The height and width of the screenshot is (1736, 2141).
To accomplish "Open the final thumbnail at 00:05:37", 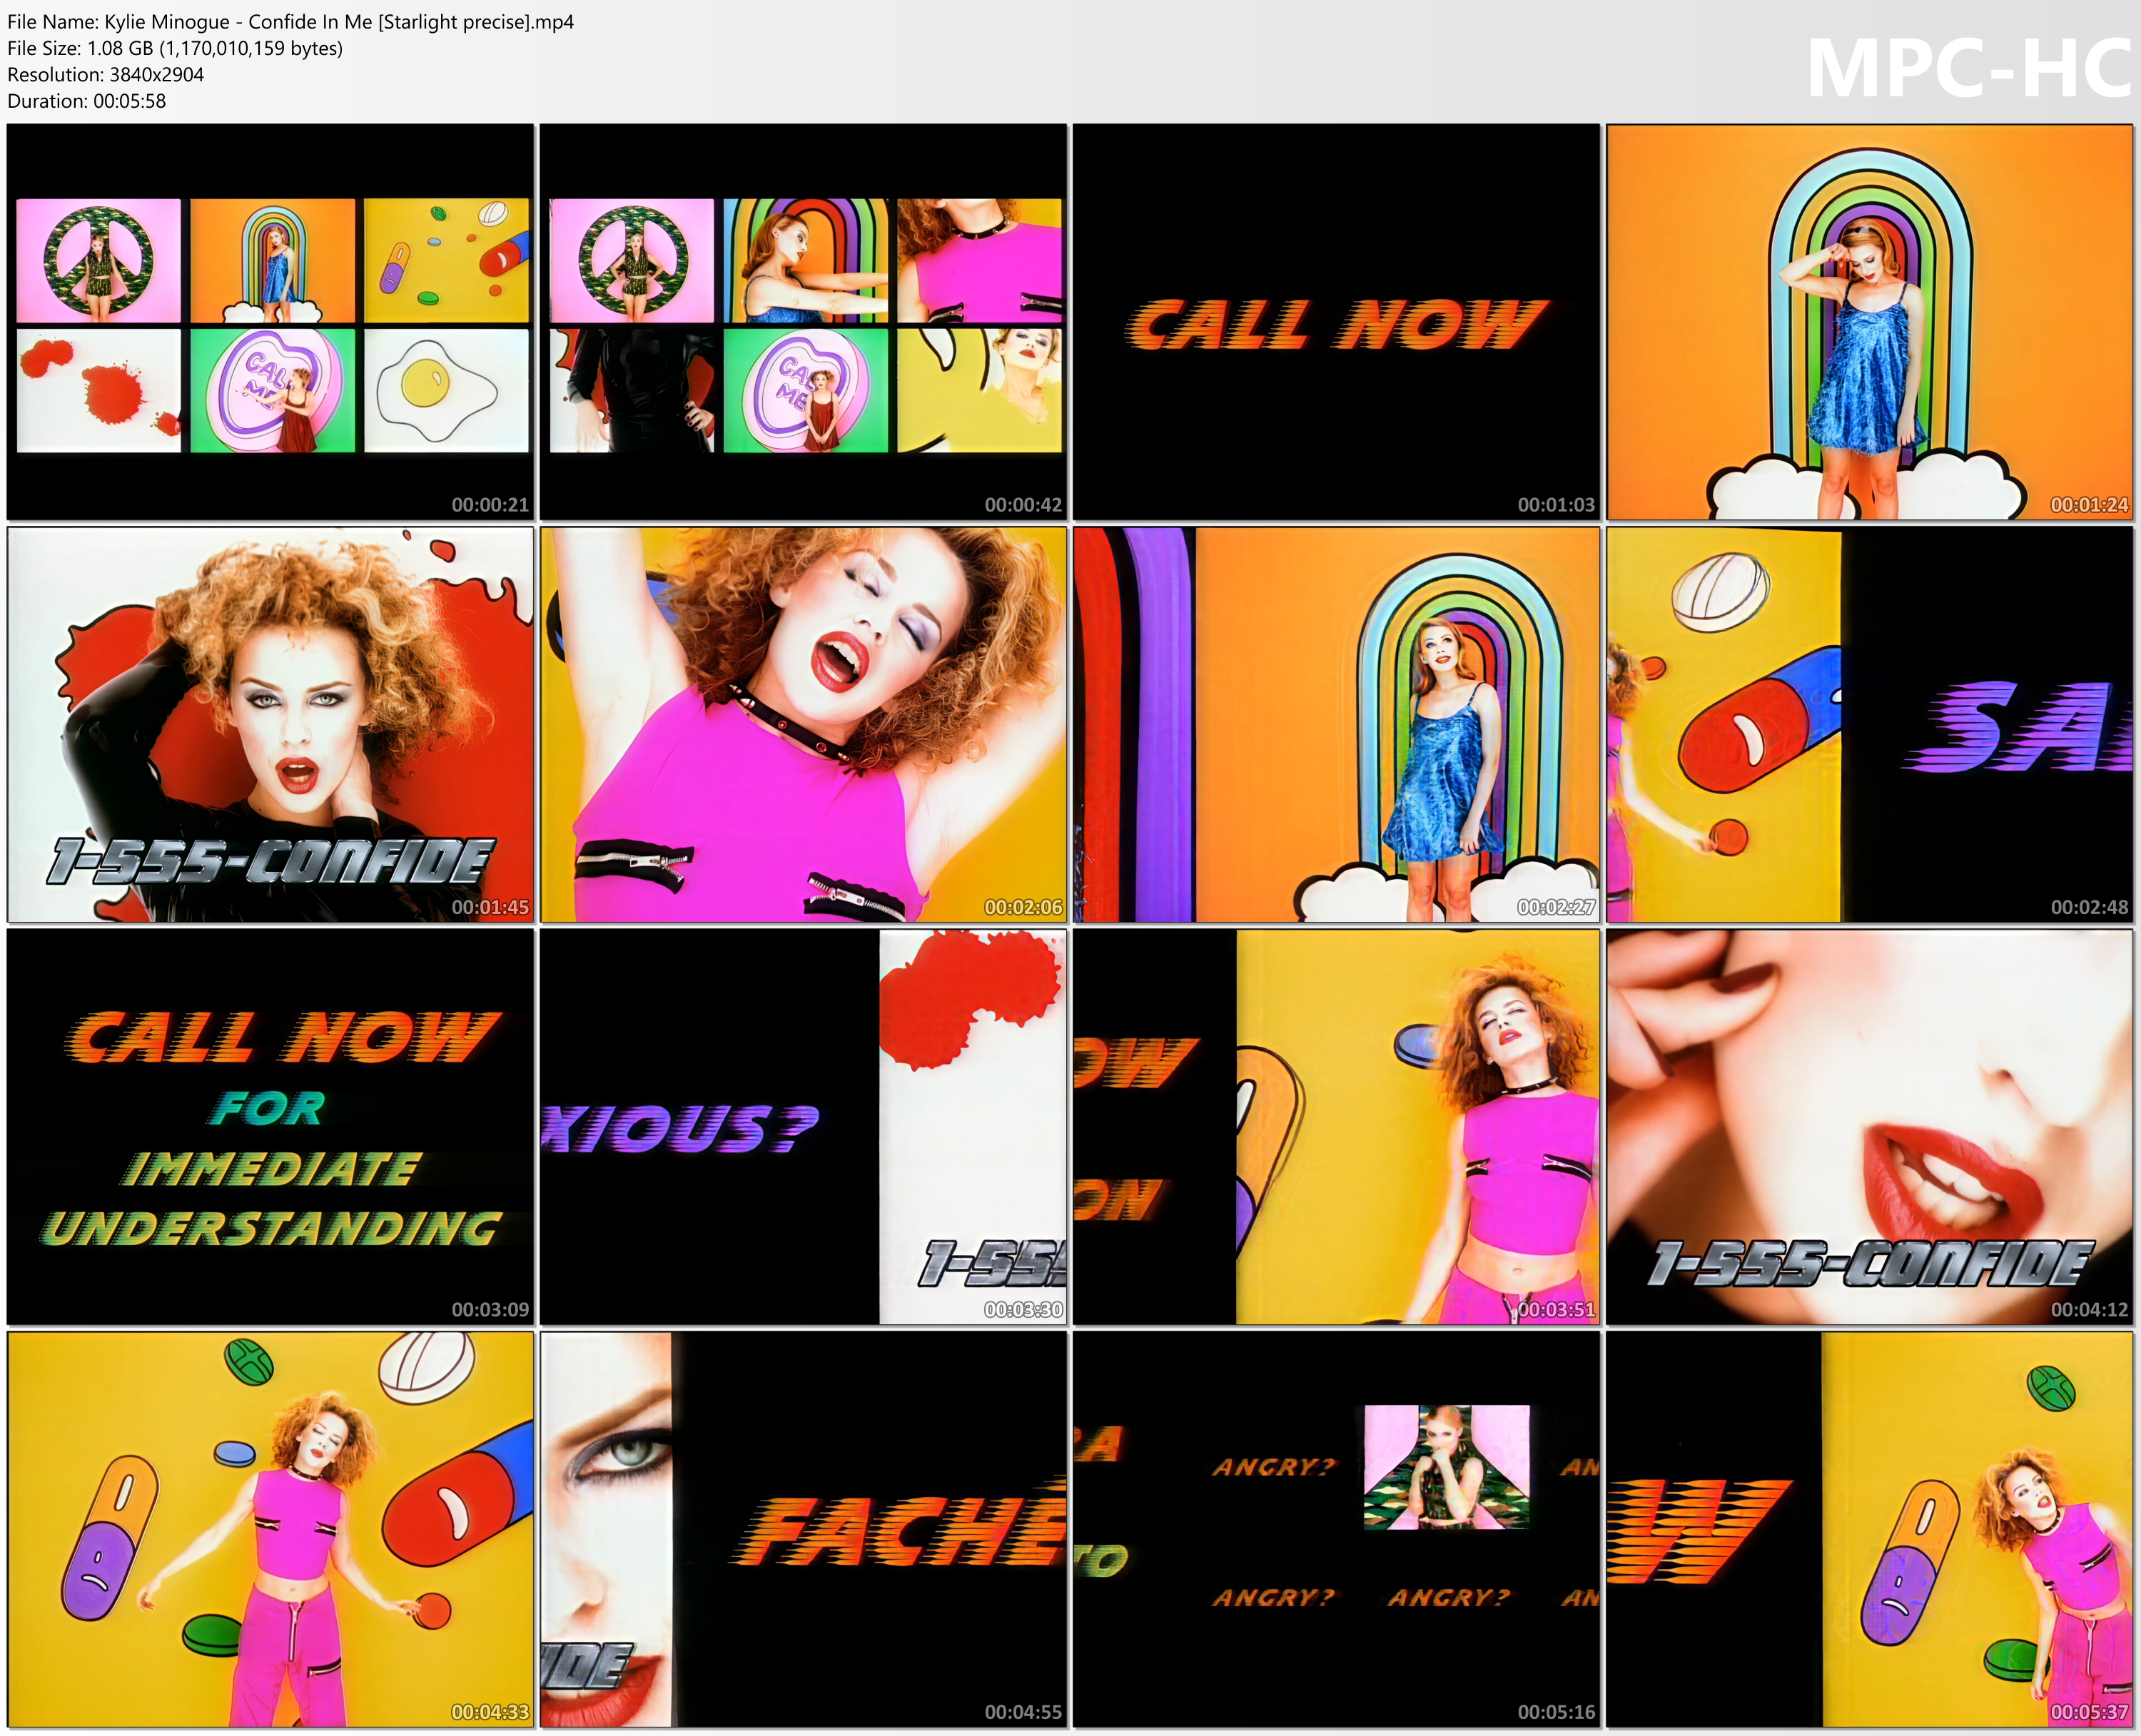I will point(1869,1529).
